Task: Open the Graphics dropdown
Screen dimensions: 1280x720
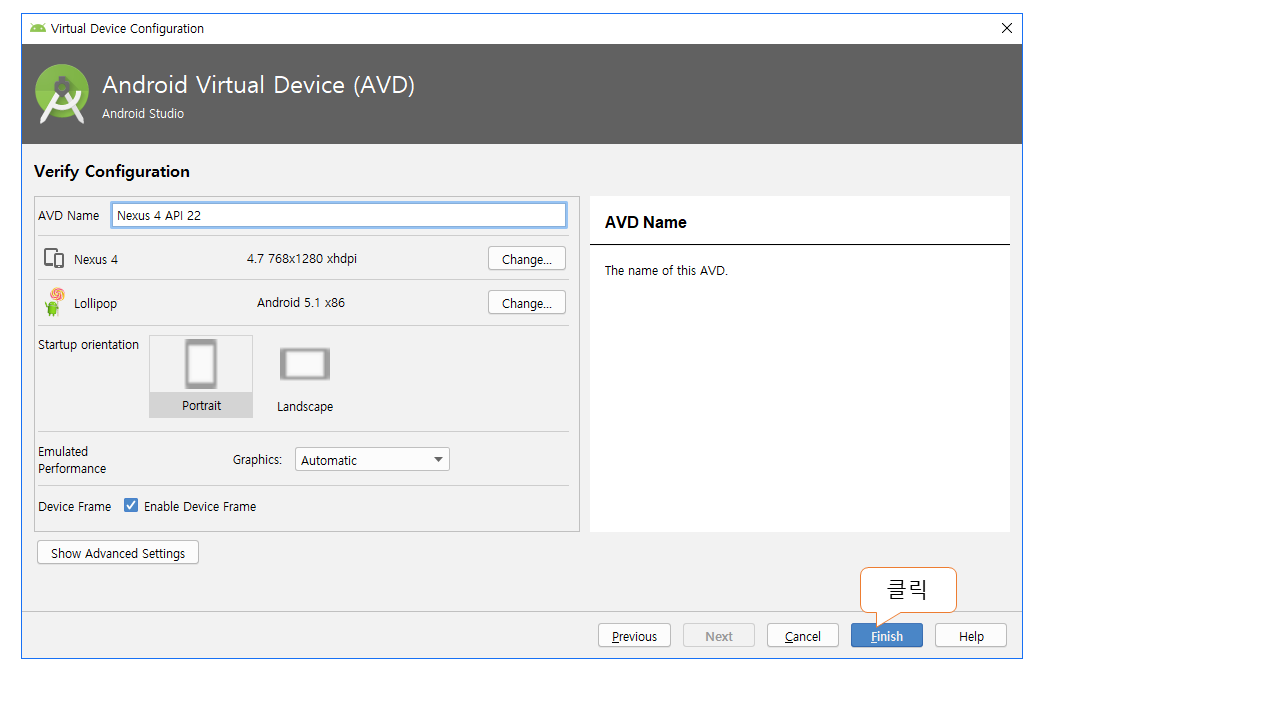Action: tap(371, 460)
